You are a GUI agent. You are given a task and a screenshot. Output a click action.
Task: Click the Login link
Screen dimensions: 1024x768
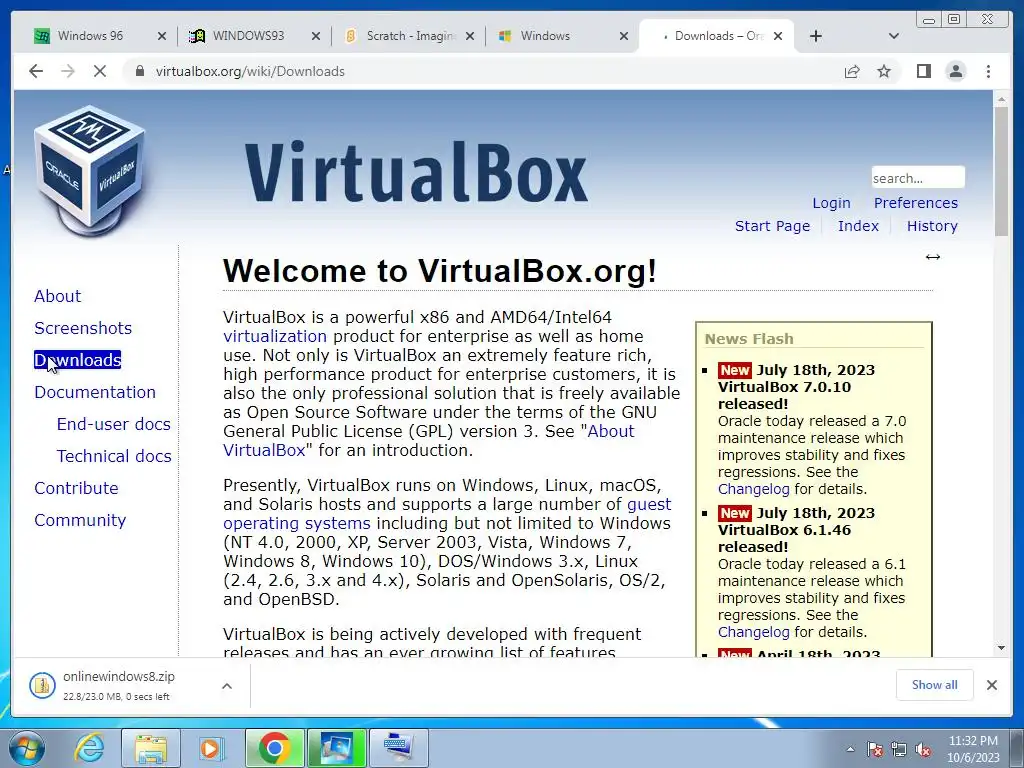[831, 203]
